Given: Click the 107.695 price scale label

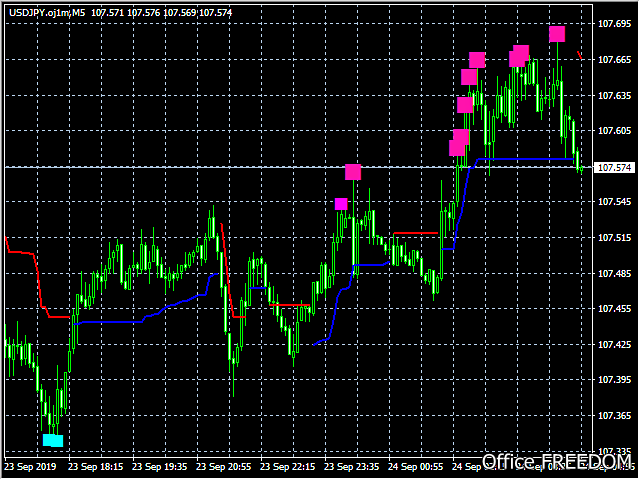Looking at the screenshot, I should [x=614, y=24].
